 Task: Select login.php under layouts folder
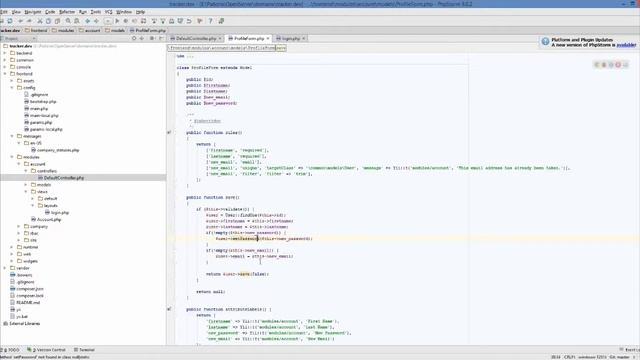57,213
